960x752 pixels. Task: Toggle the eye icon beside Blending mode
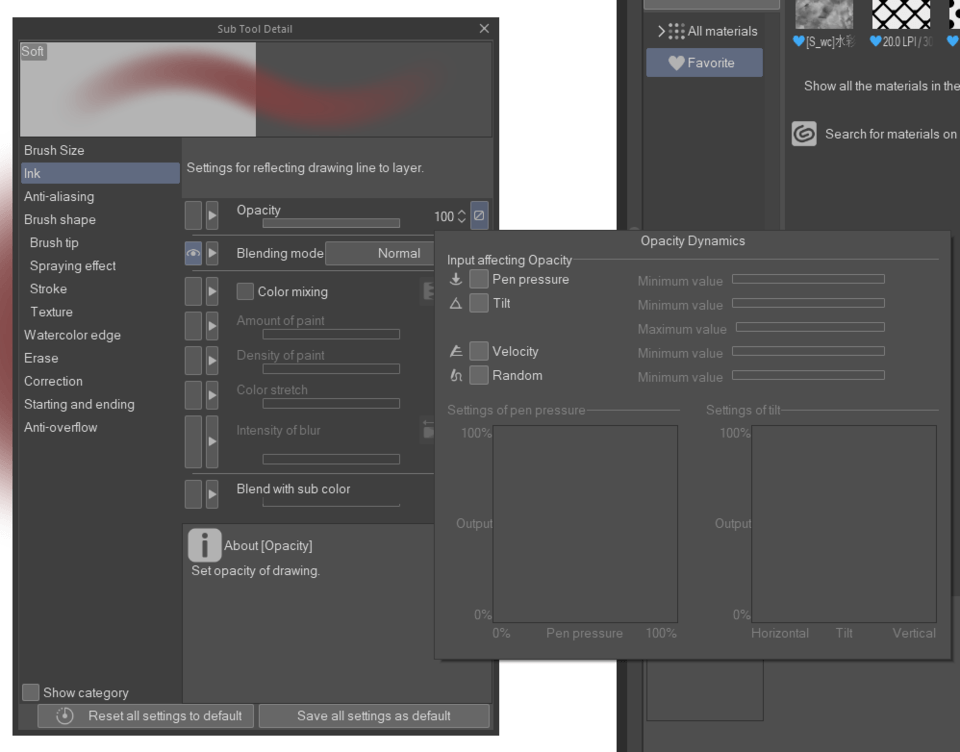pos(193,253)
